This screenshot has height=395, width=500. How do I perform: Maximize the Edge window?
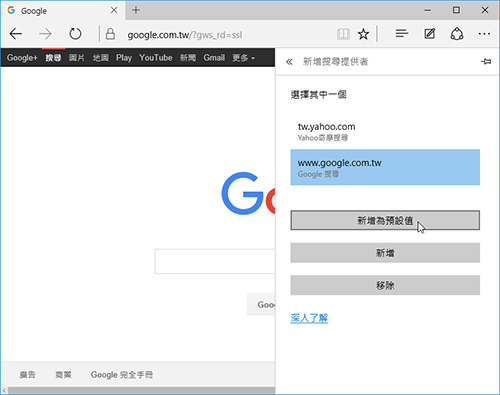click(456, 10)
